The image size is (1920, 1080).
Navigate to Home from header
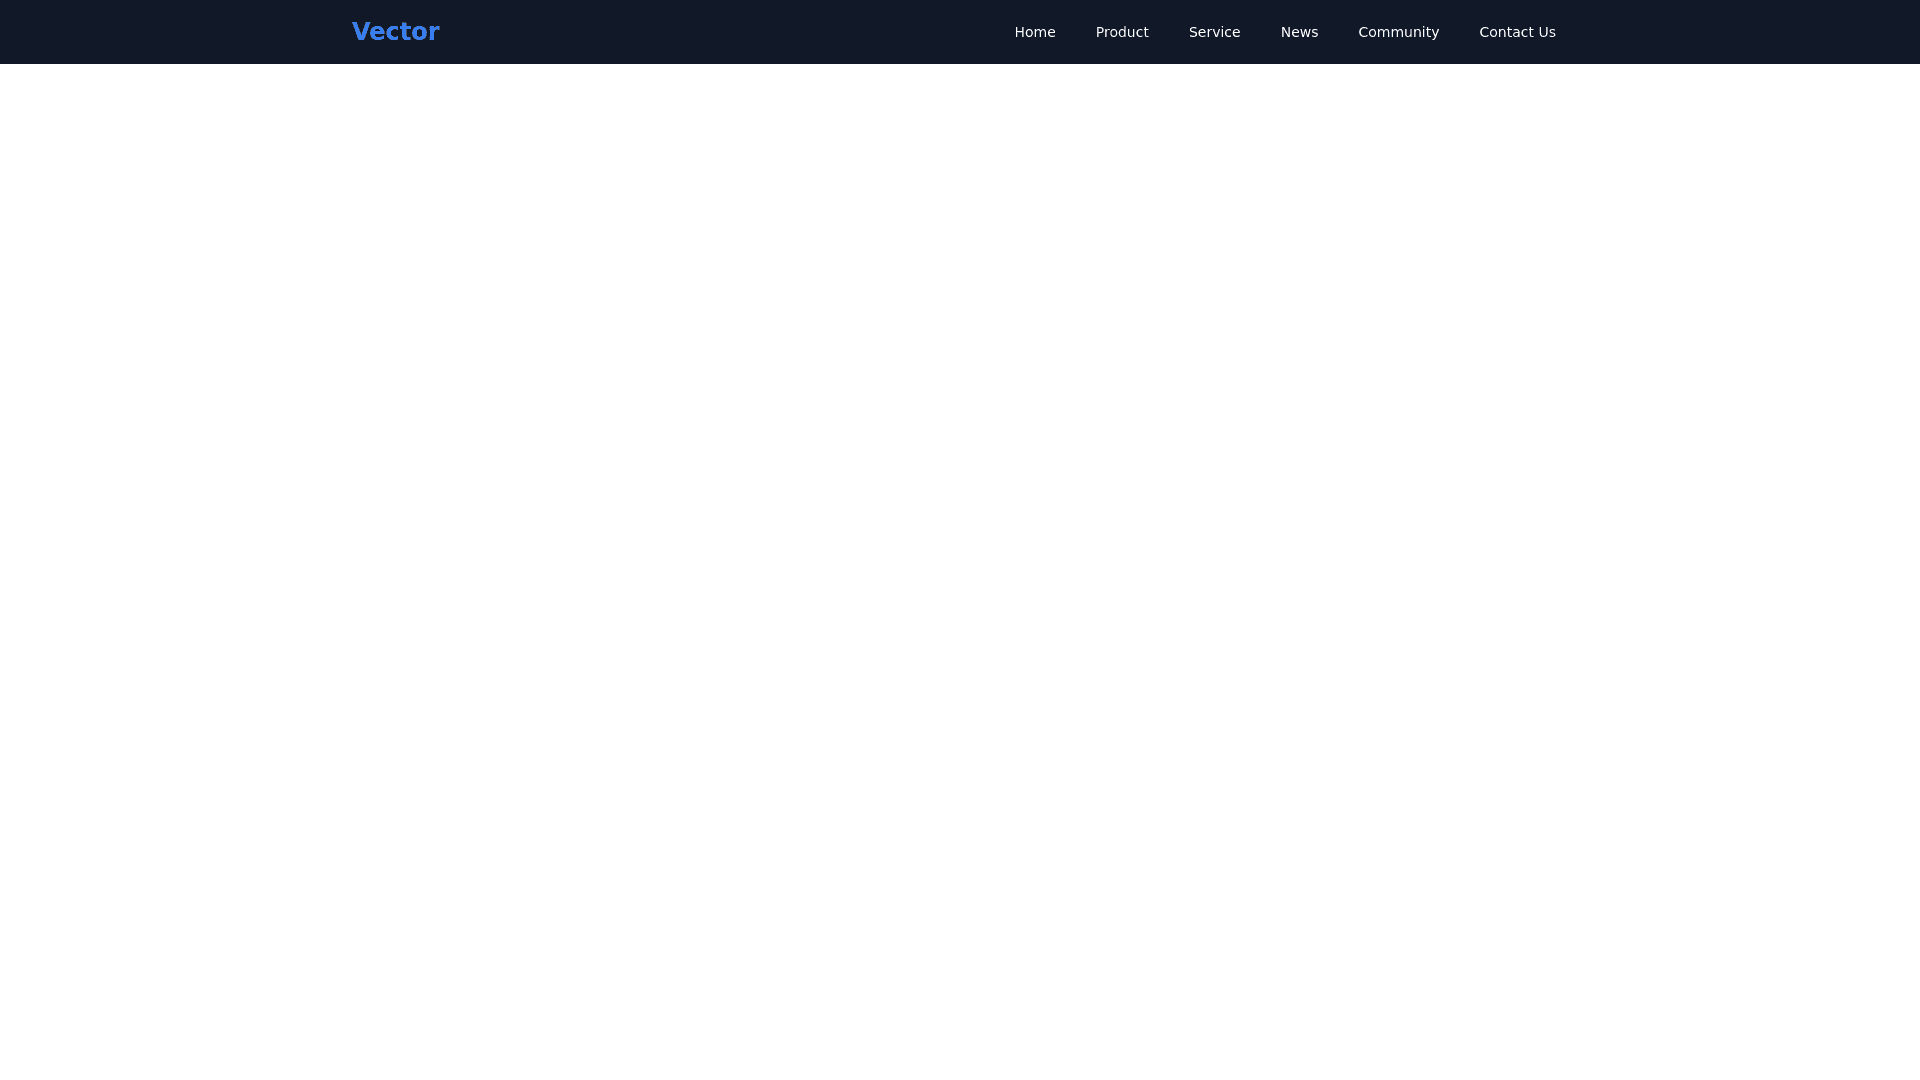pyautogui.click(x=1034, y=32)
